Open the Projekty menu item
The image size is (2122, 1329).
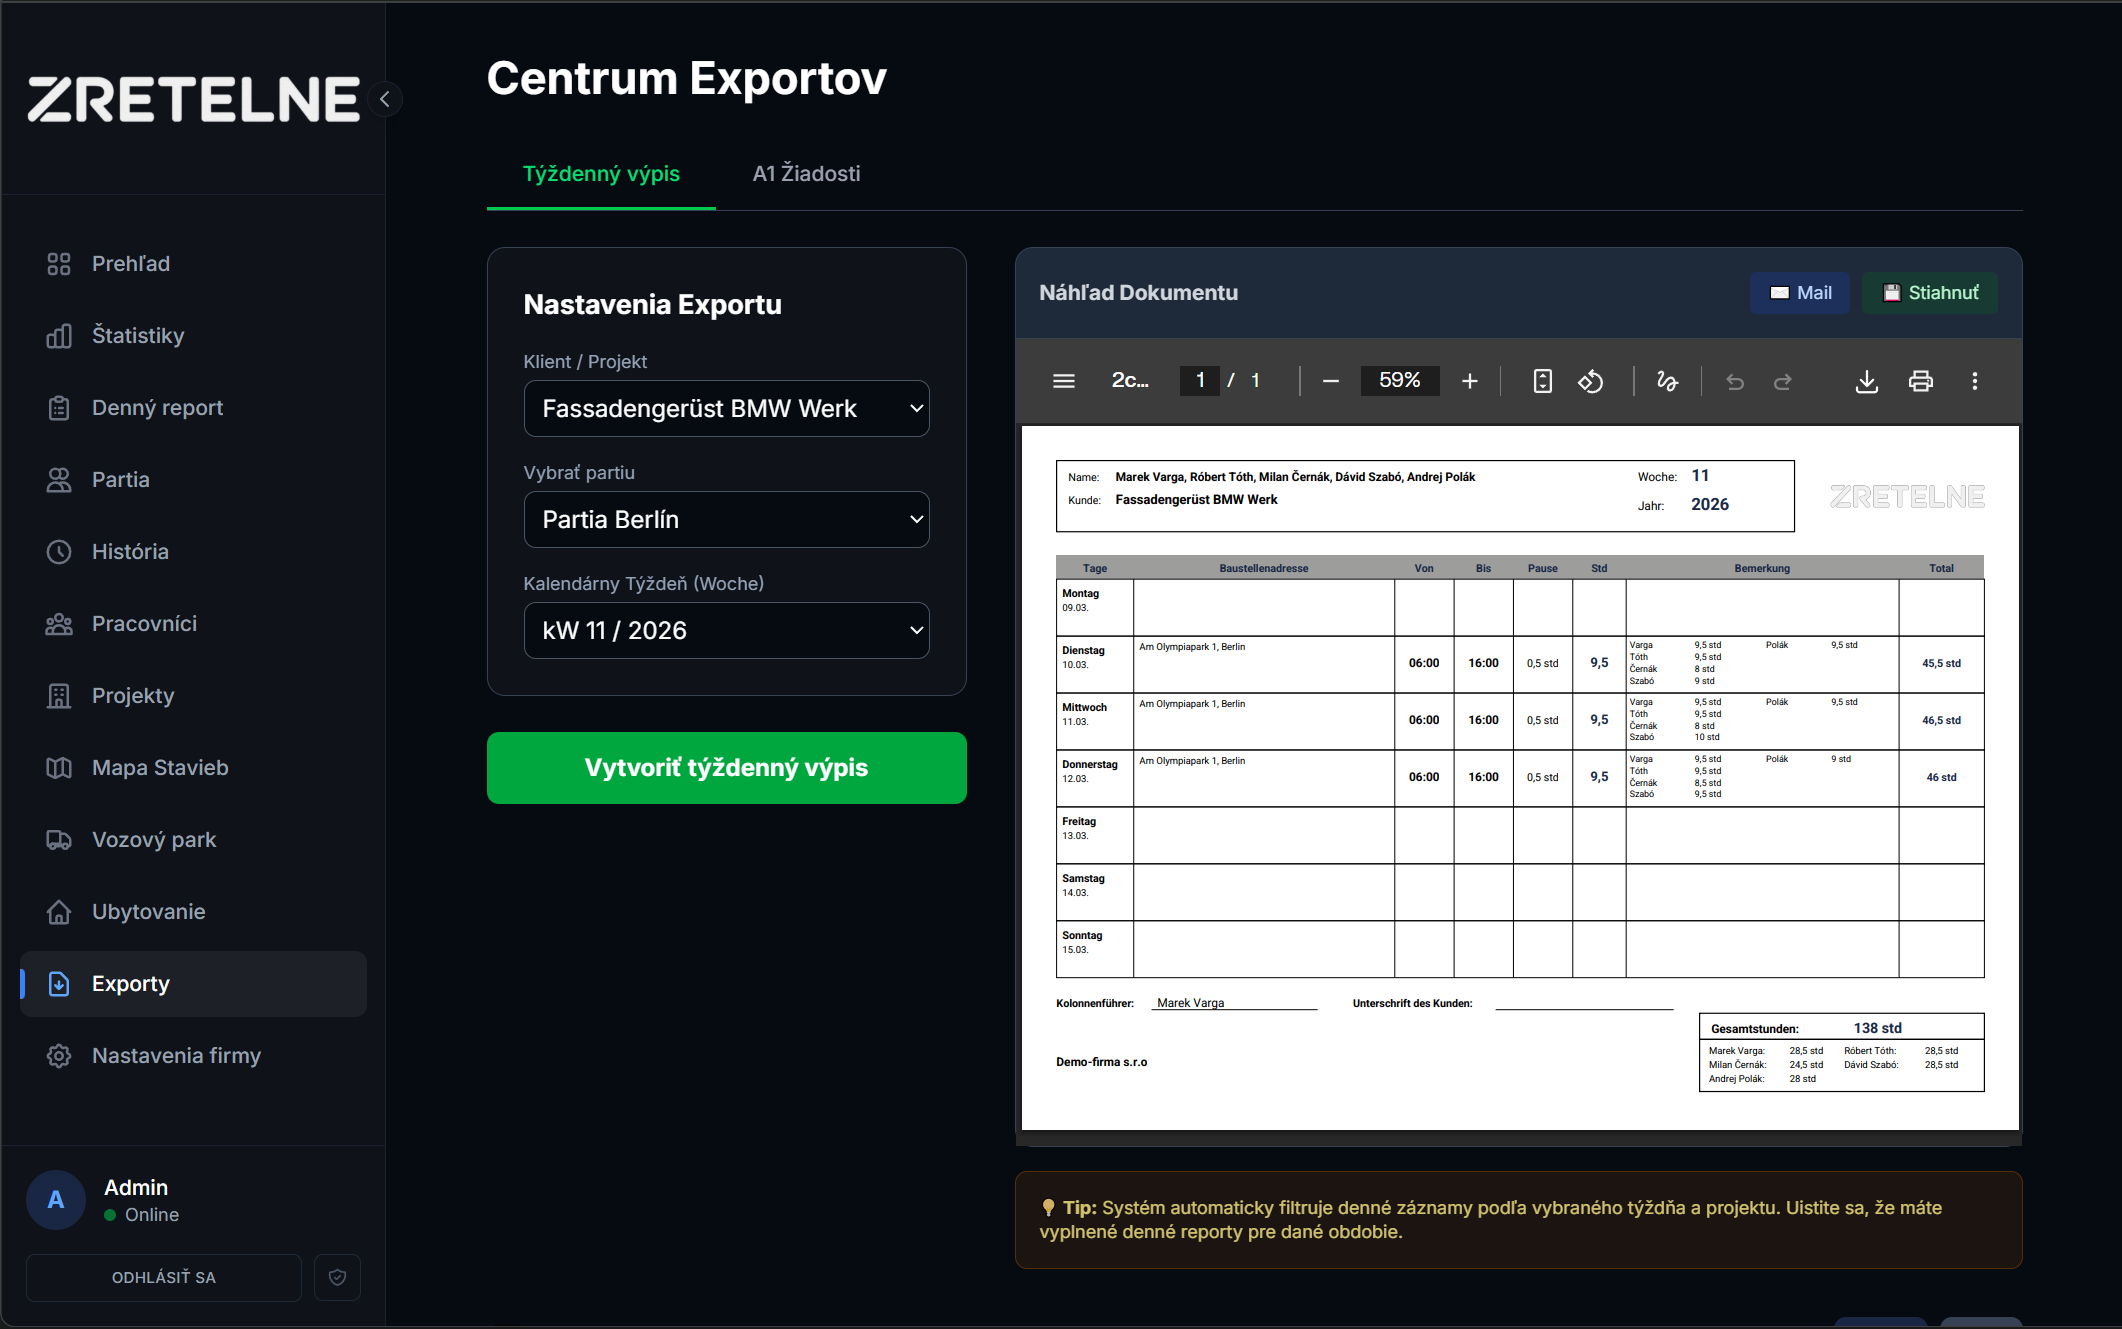193,696
